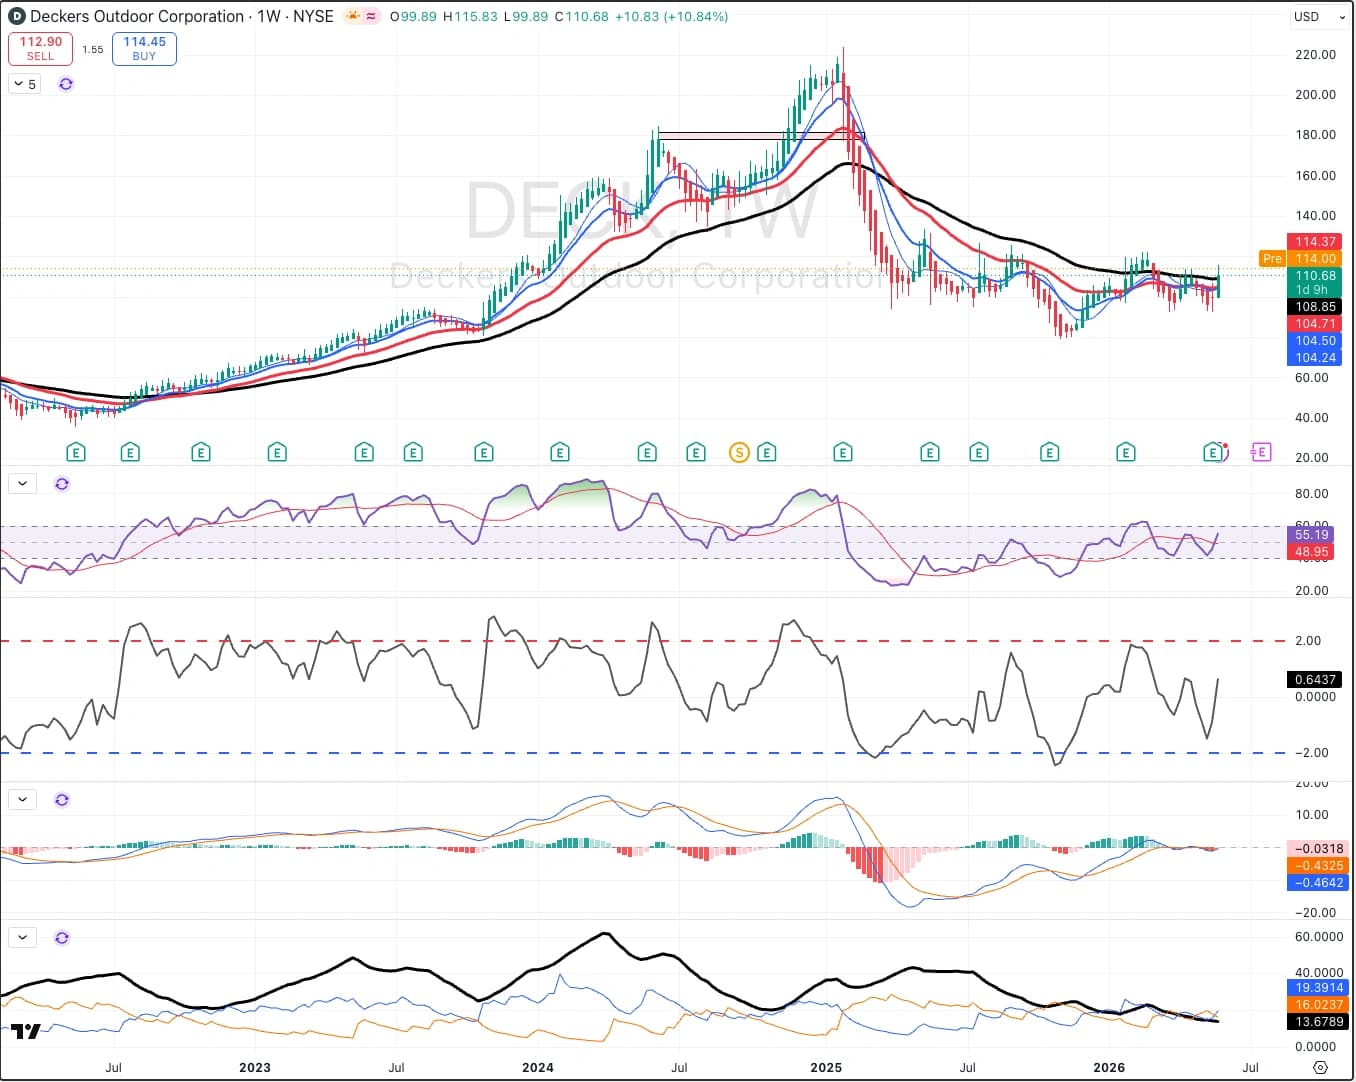This screenshot has width=1356, height=1082.
Task: Click the pink wavy-lines icon beside NYSE
Action: coord(371,16)
